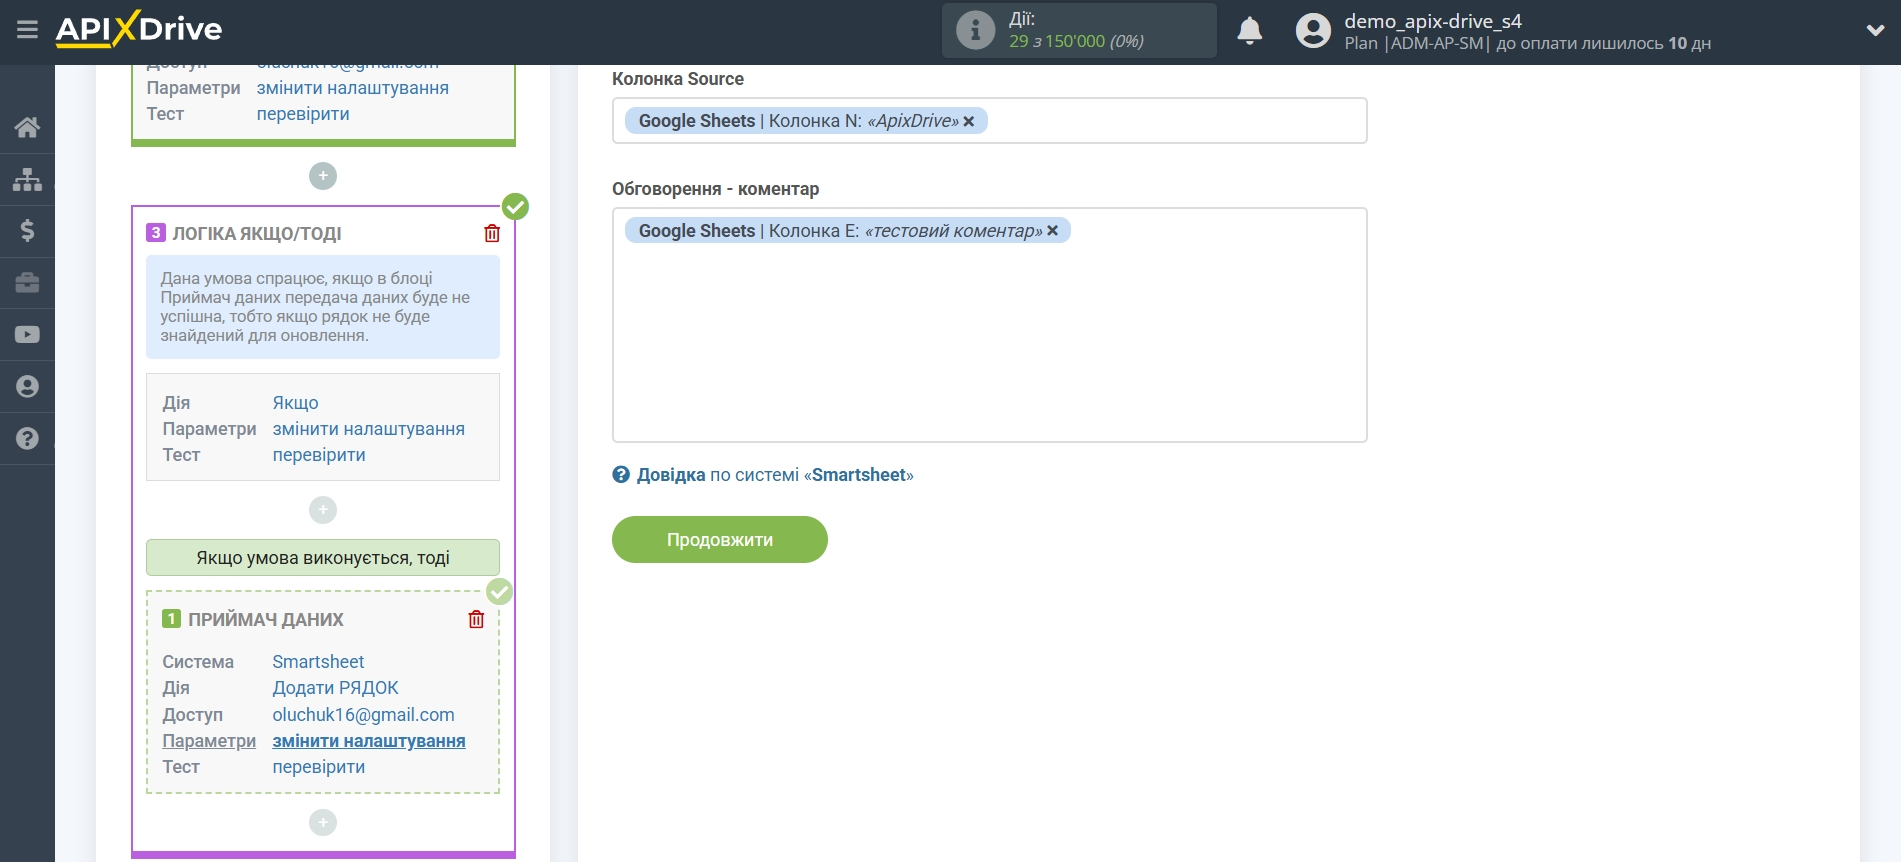Expand the account dropdown chevron

[x=1875, y=31]
